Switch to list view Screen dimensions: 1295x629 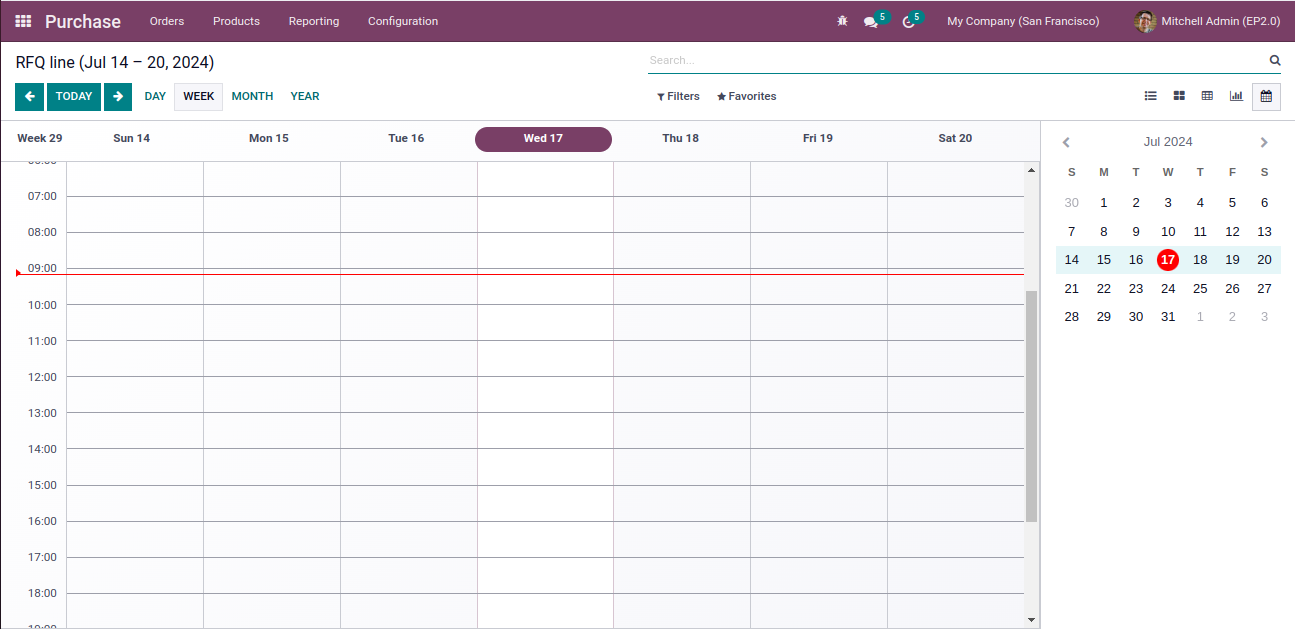point(1151,96)
